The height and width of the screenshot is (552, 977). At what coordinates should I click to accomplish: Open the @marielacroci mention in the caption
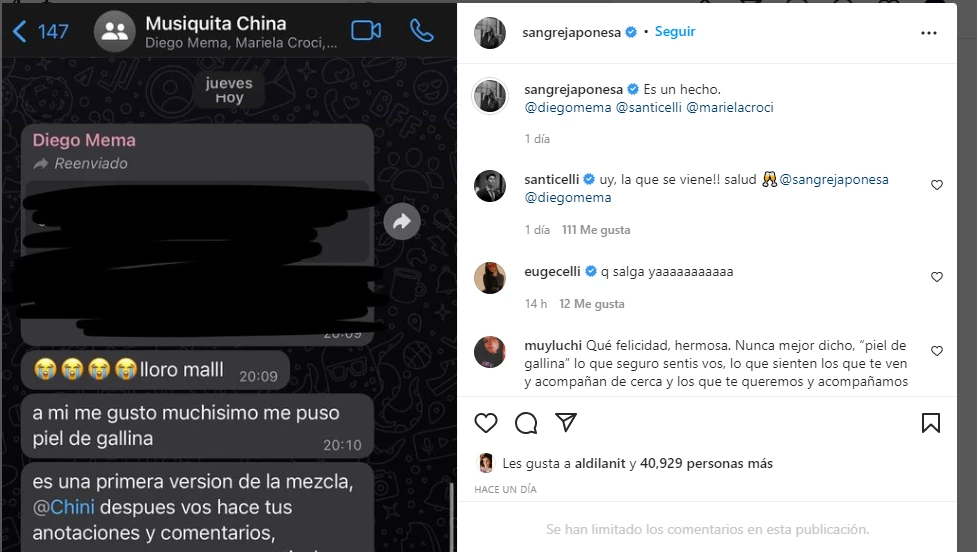point(730,107)
